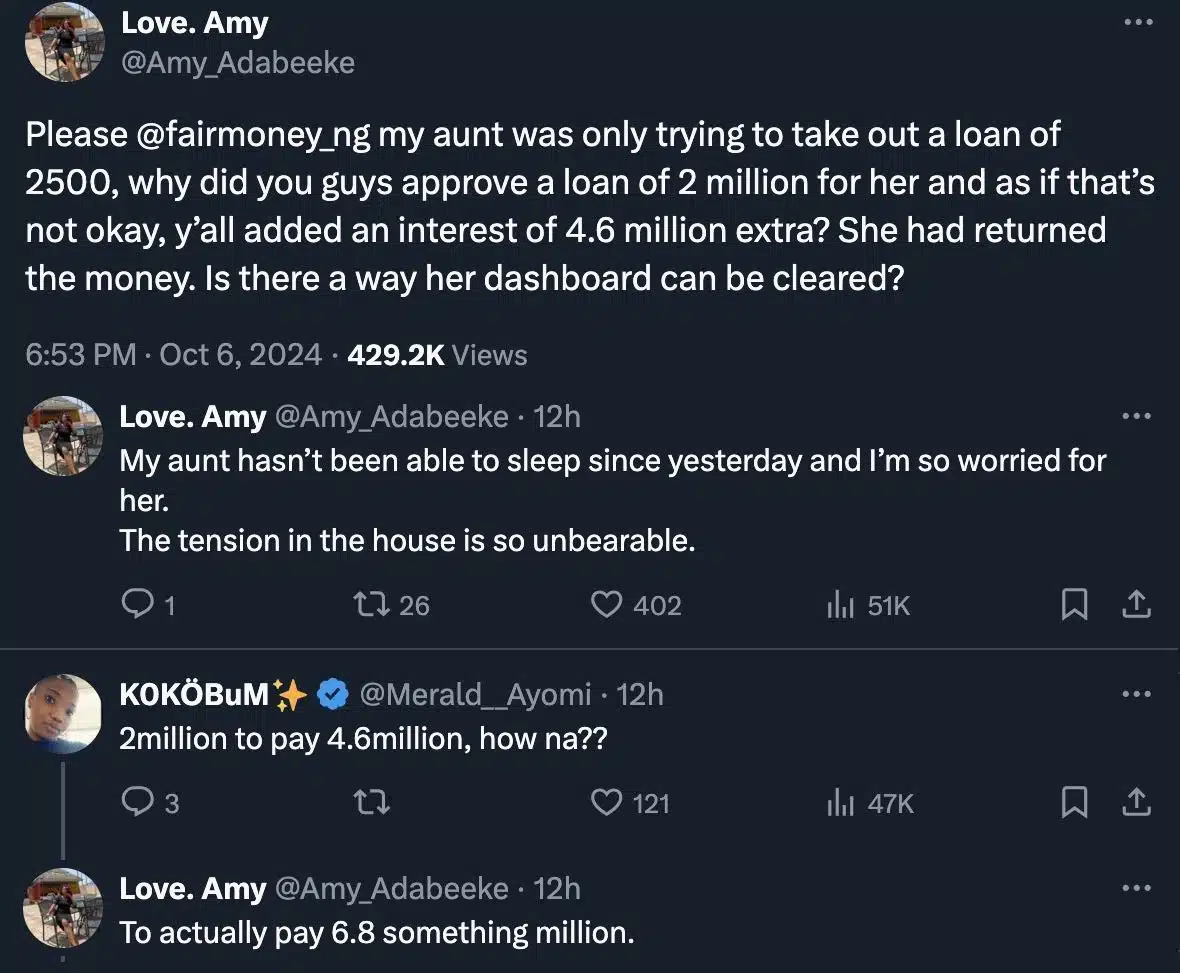Image resolution: width=1180 pixels, height=973 pixels.
Task: View analytics showing 47K views
Action: 838,802
